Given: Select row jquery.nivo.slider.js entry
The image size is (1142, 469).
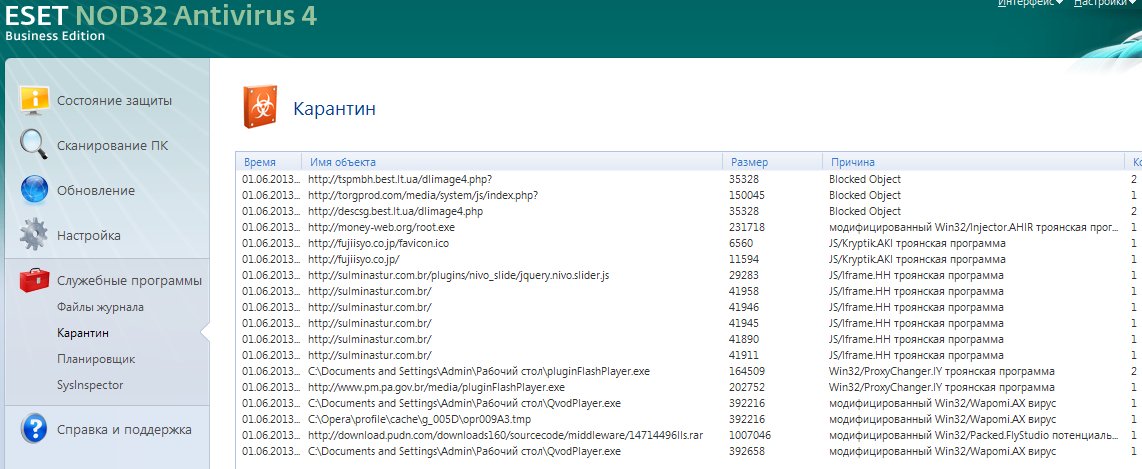Looking at the screenshot, I should [x=689, y=275].
